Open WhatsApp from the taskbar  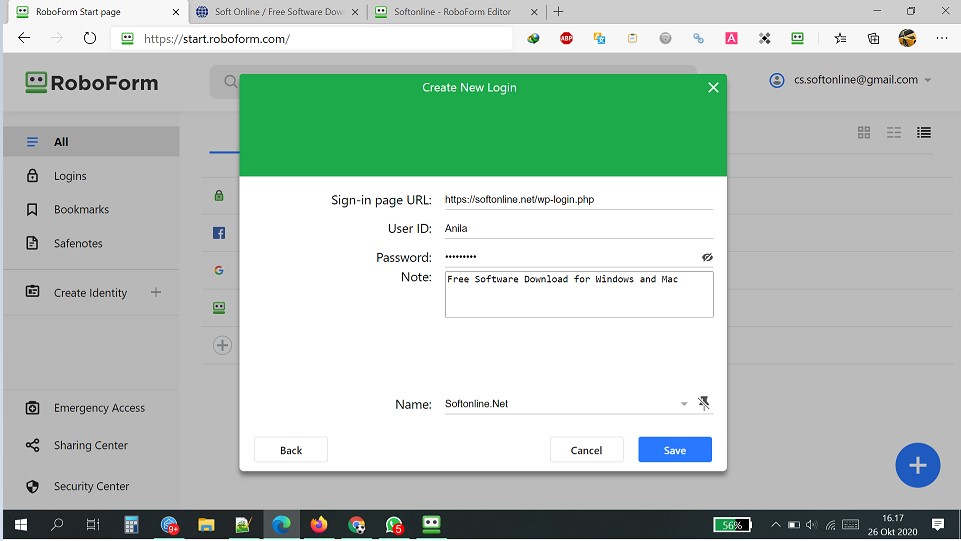[394, 525]
